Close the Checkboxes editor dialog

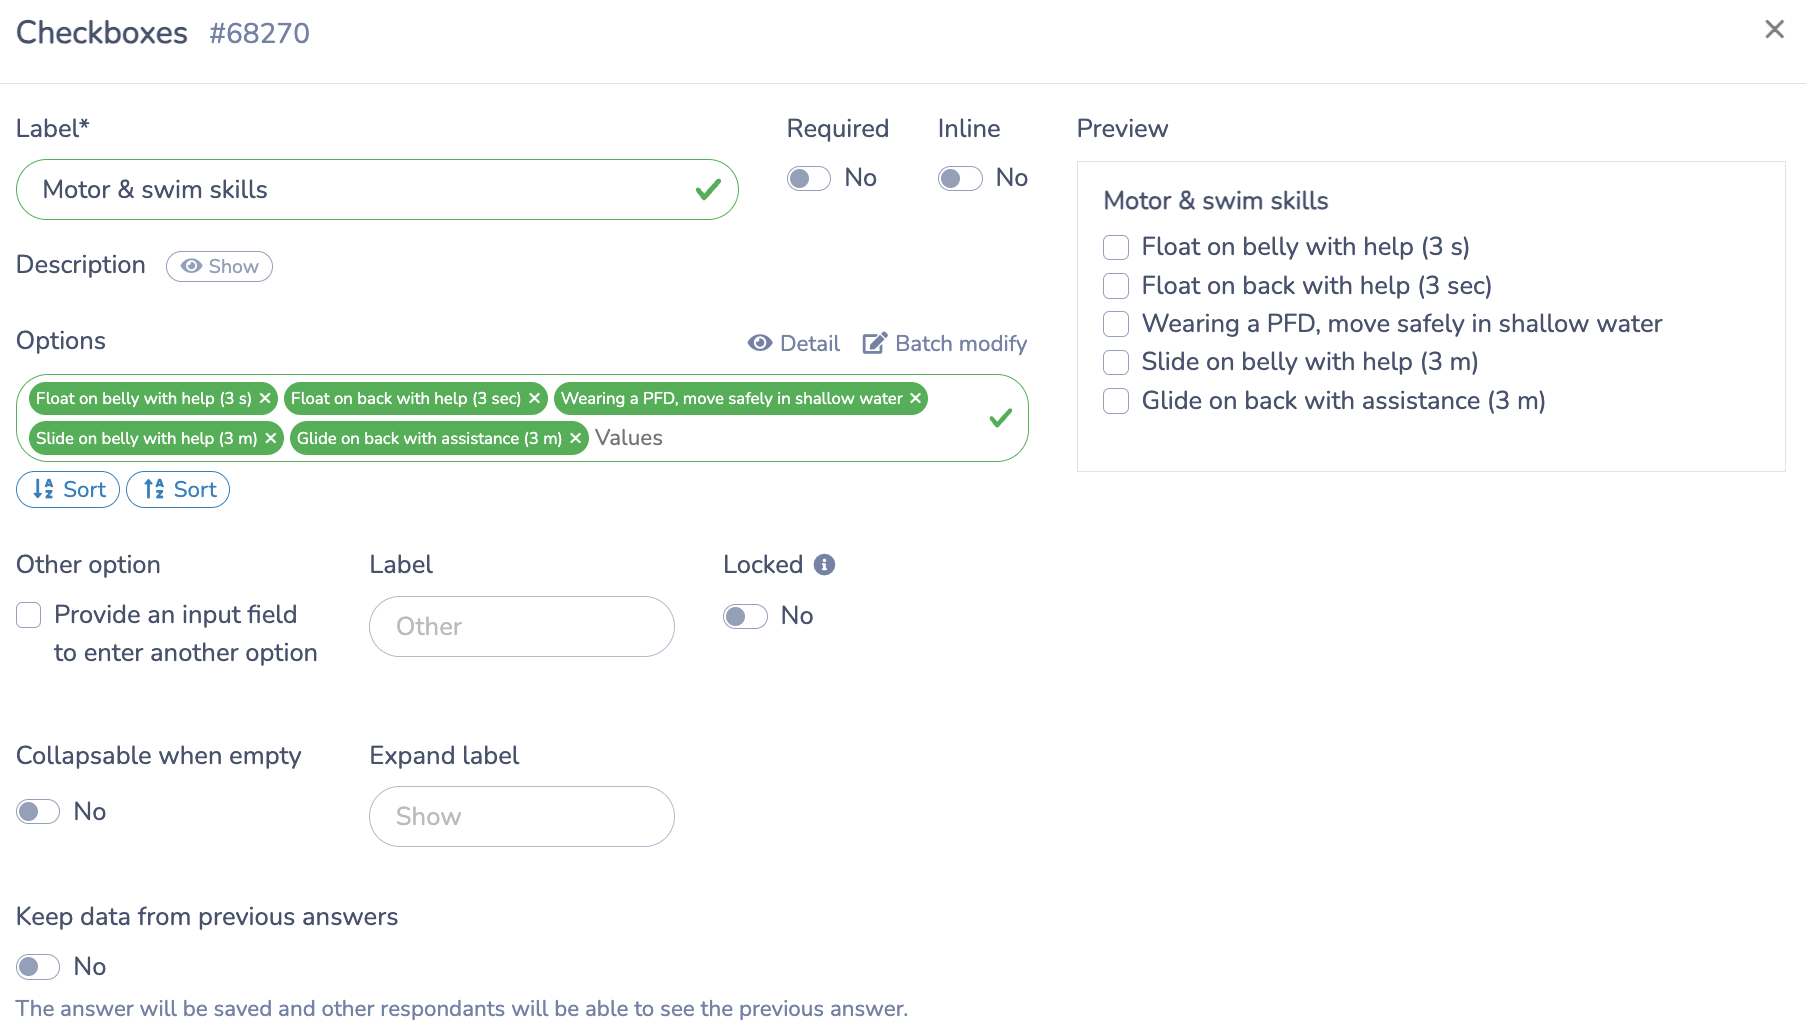(x=1775, y=29)
